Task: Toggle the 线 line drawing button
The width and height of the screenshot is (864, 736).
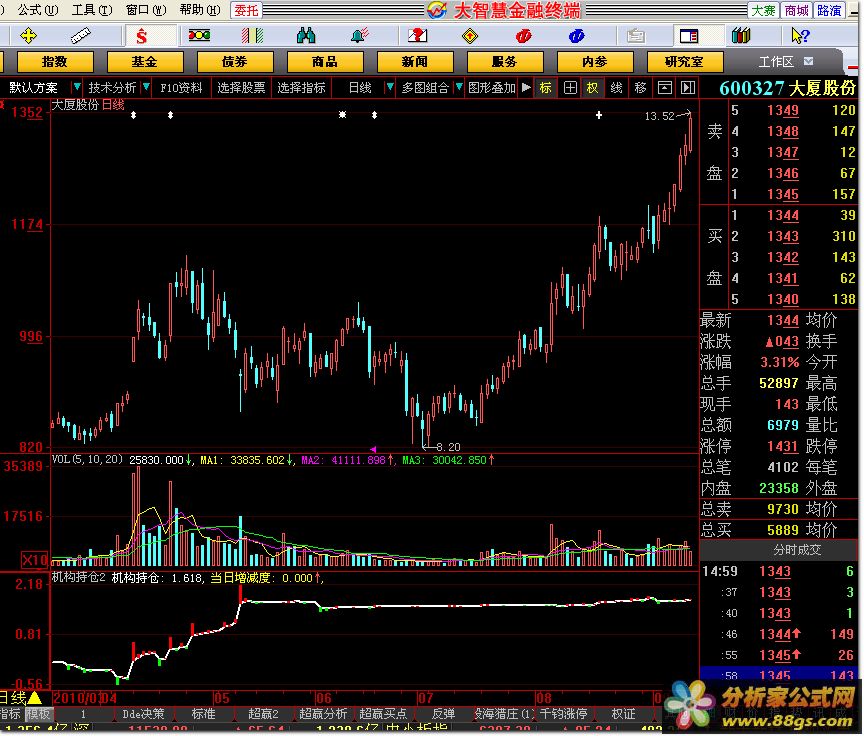Action: point(617,88)
